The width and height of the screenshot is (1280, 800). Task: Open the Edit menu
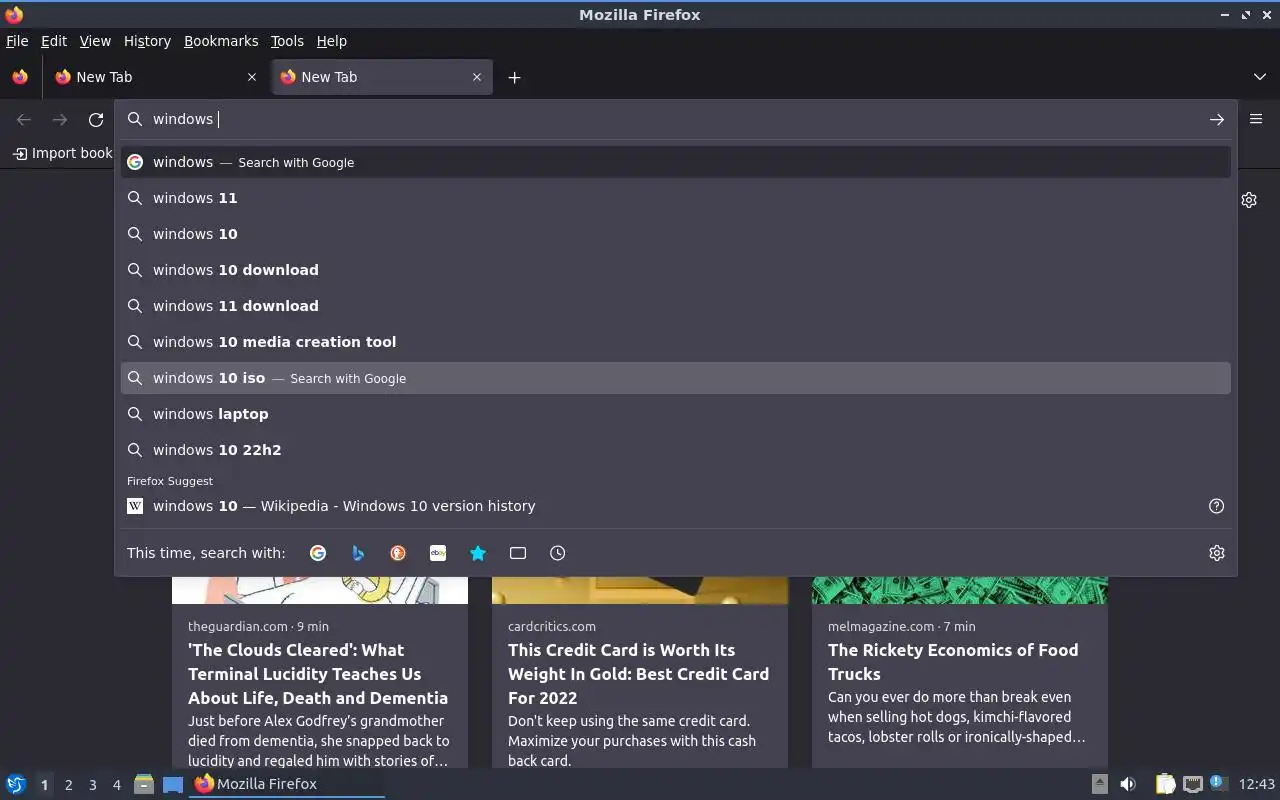(x=54, y=41)
